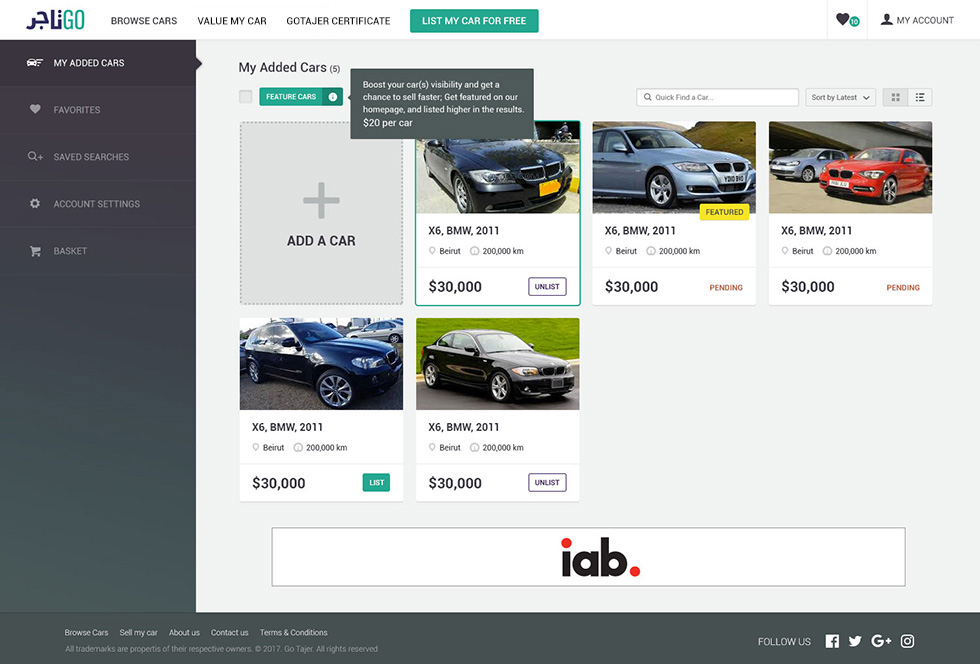Open the Browse Cars menu item
Viewport: 980px width, 664px height.
[x=144, y=21]
